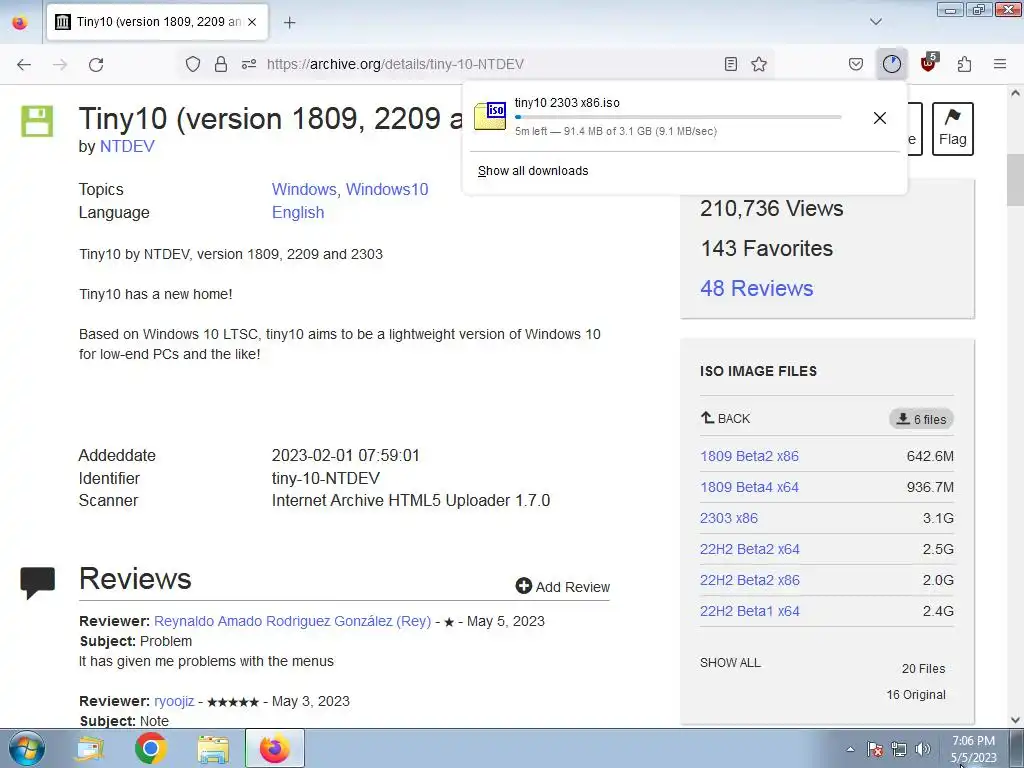Screen dimensions: 1024x768
Task: Open reviewer ryoojiz profile
Action: coord(174,701)
